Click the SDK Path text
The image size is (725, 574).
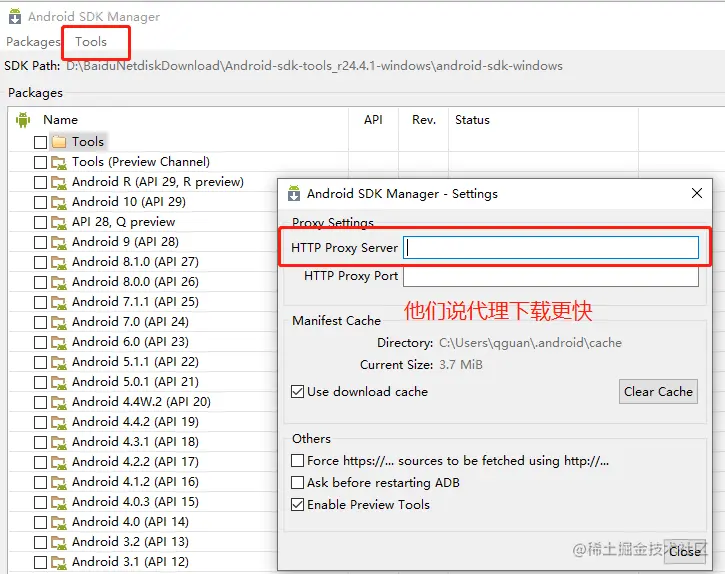click(x=314, y=66)
